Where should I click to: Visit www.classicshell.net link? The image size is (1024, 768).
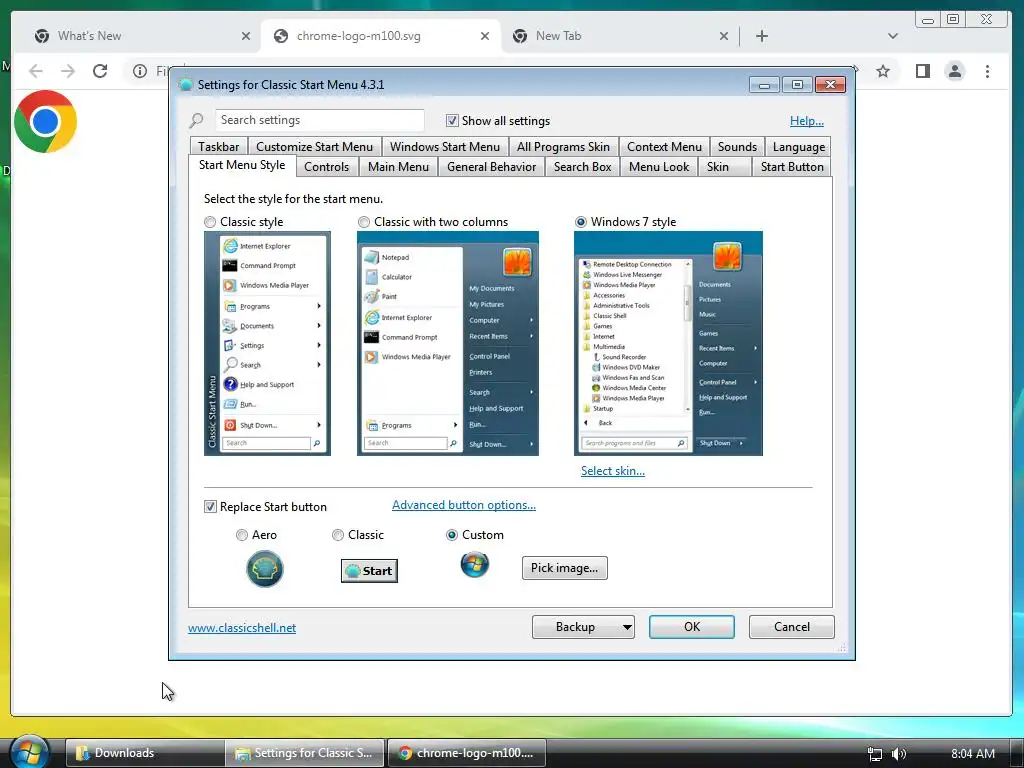[242, 628]
